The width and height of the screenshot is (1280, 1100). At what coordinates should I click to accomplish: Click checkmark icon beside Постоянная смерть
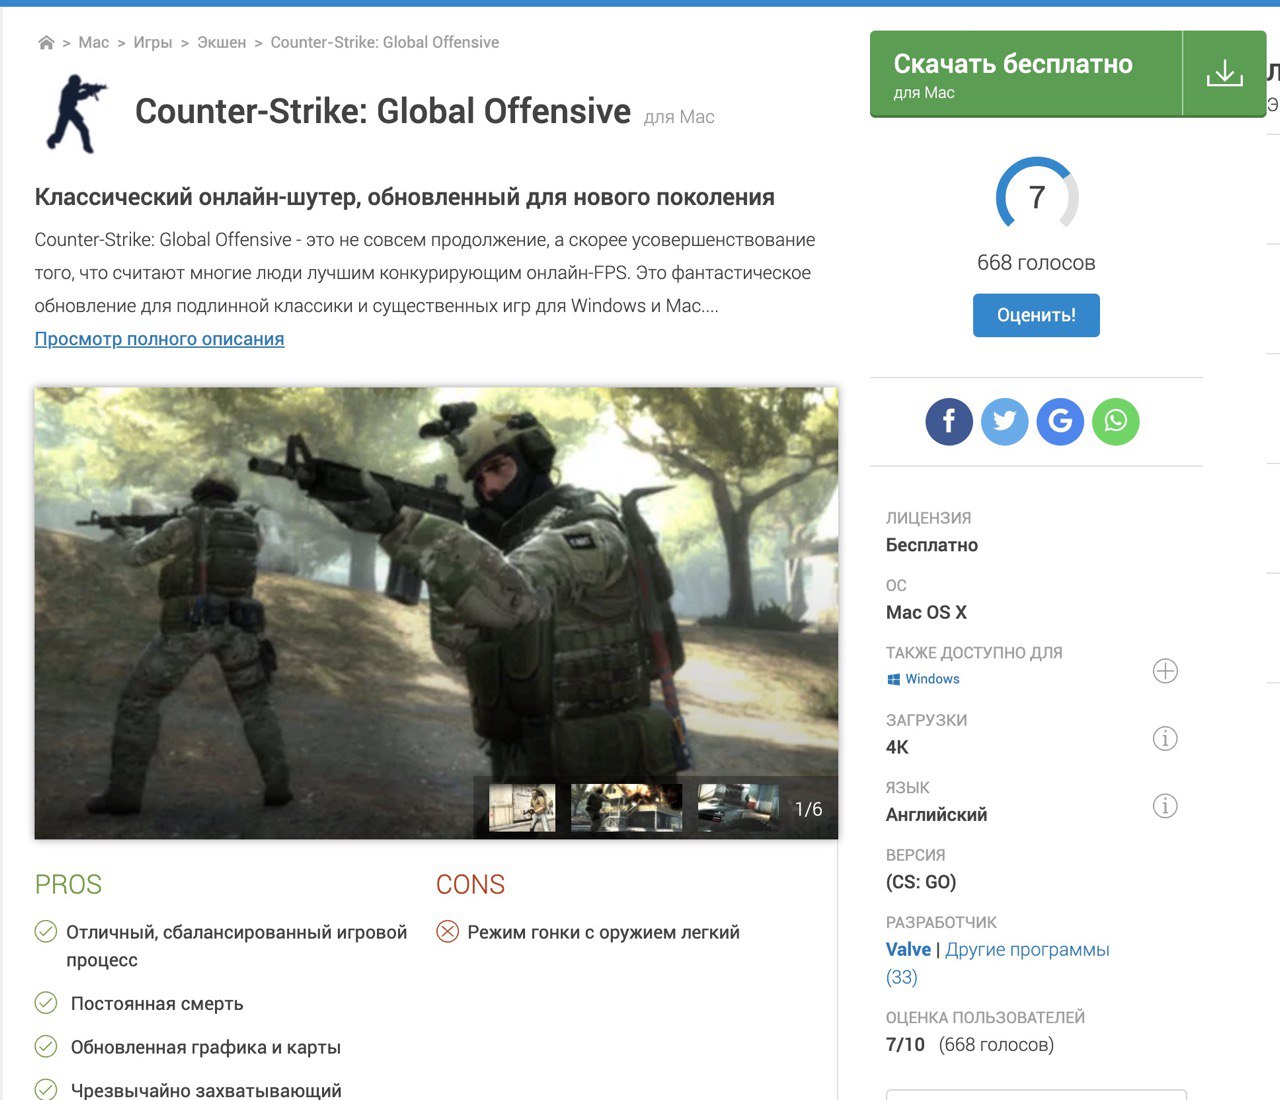[x=46, y=1003]
